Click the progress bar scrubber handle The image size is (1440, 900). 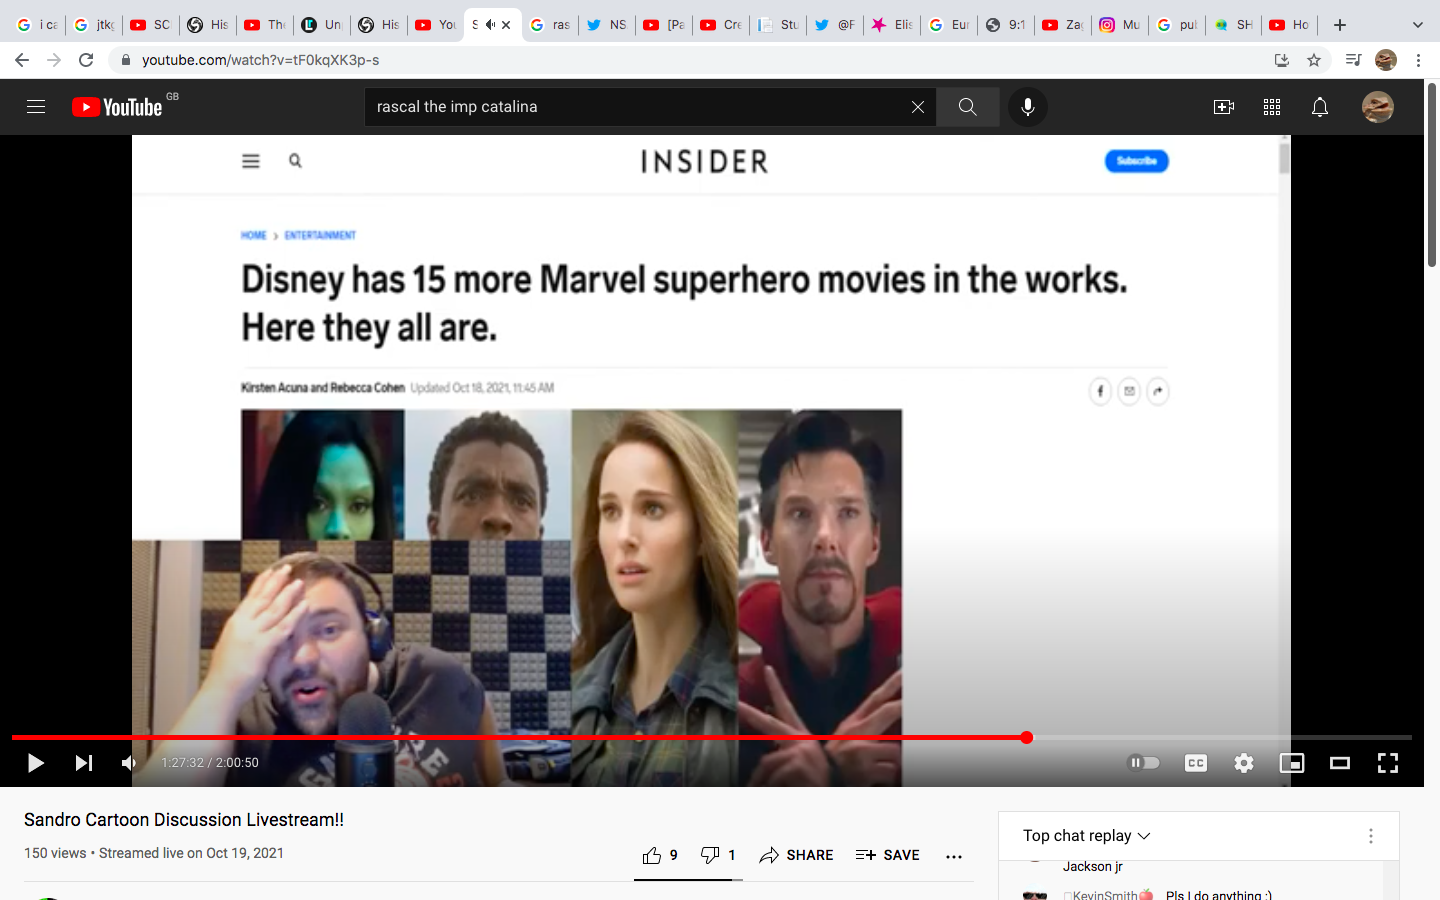pos(1027,738)
